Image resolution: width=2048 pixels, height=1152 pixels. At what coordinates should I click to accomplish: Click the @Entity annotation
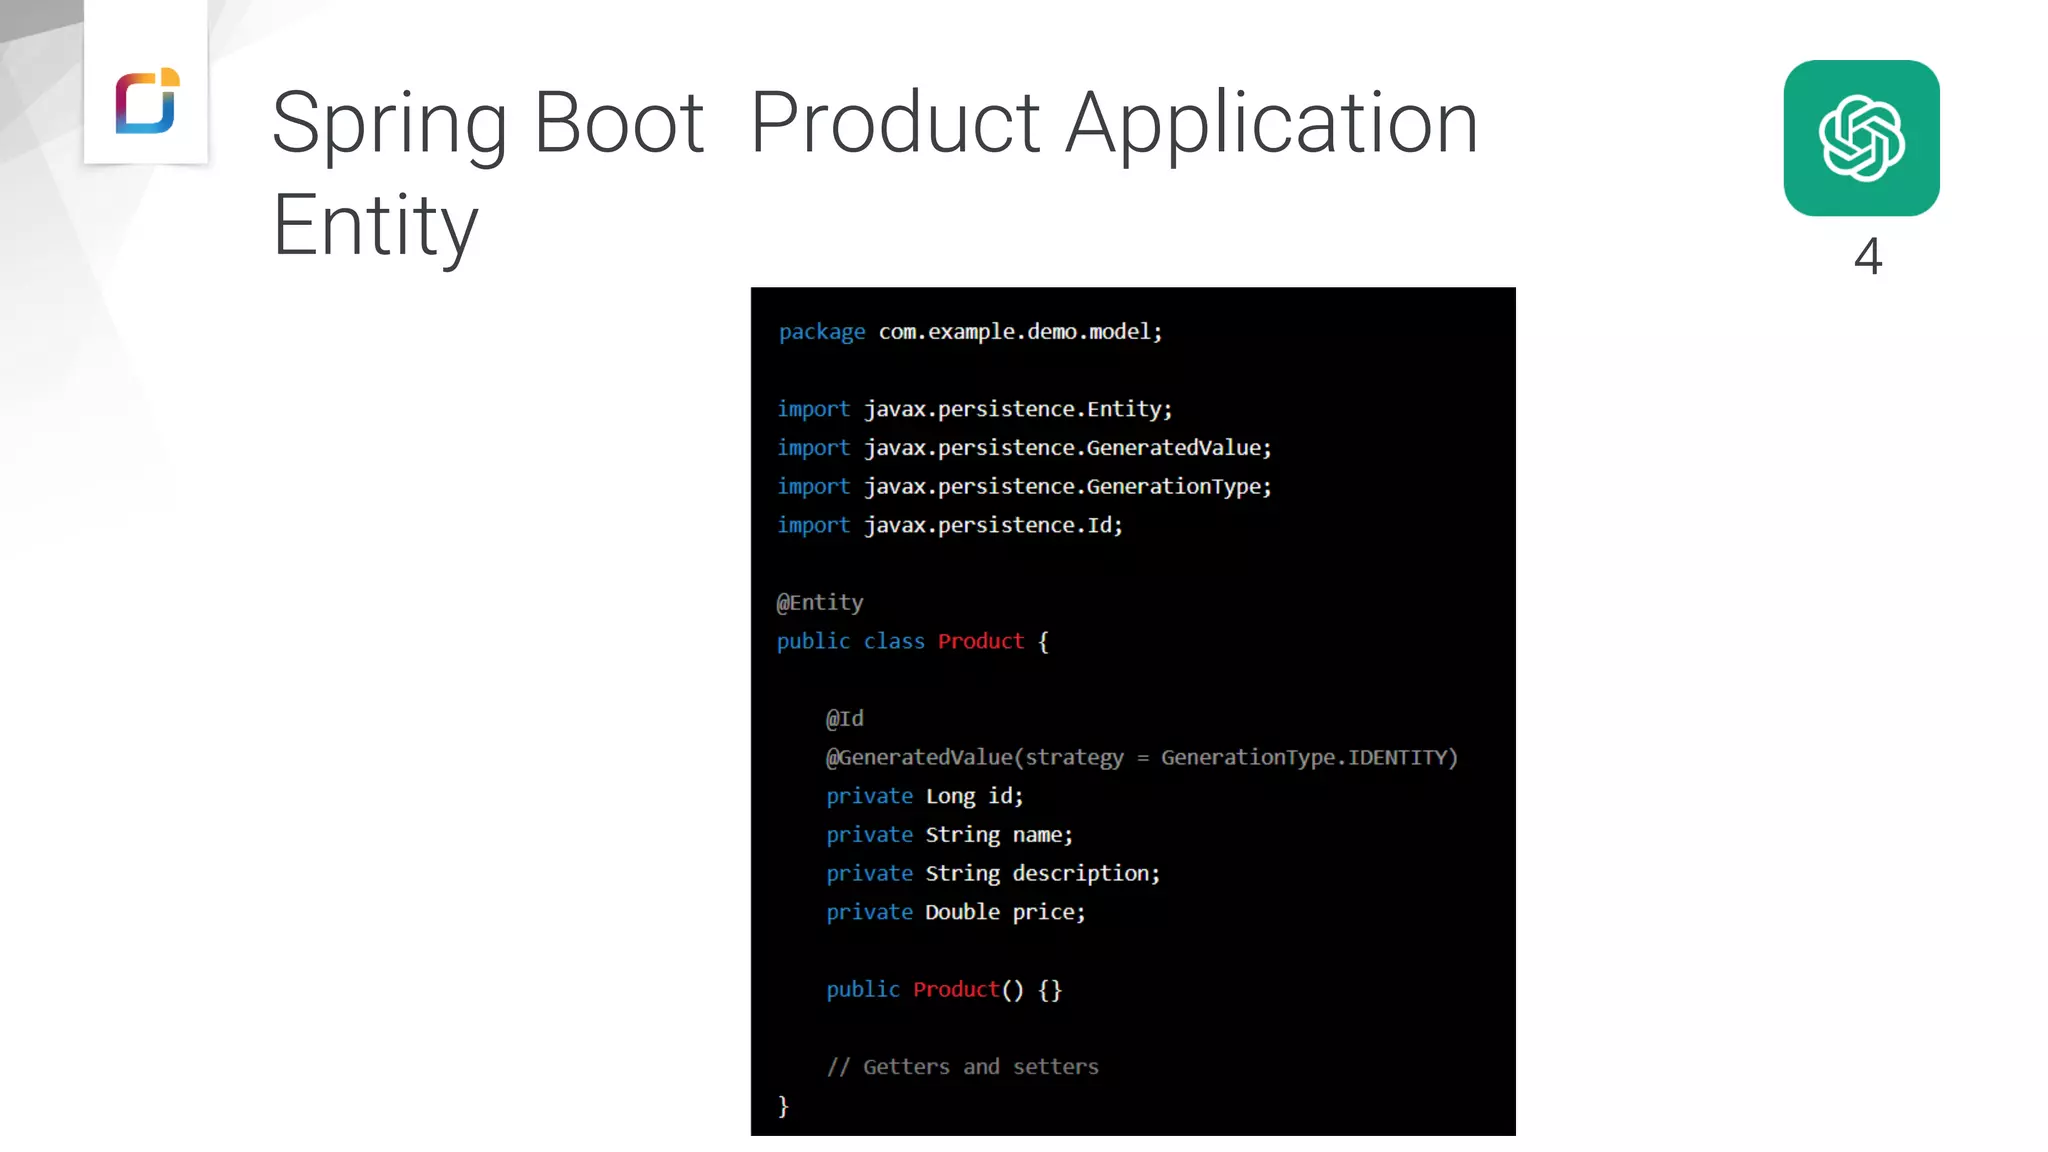coord(820,602)
